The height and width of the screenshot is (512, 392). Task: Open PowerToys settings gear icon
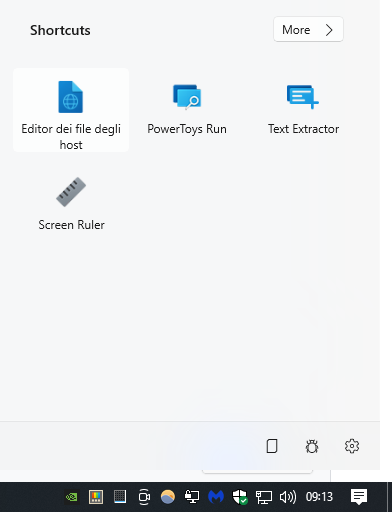pos(352,446)
